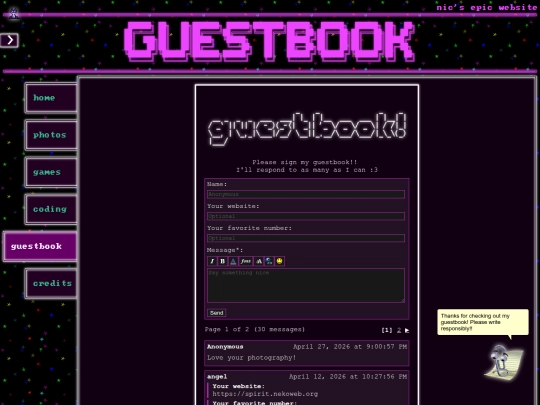
Task: Focus the Your website field
Action: (x=306, y=216)
